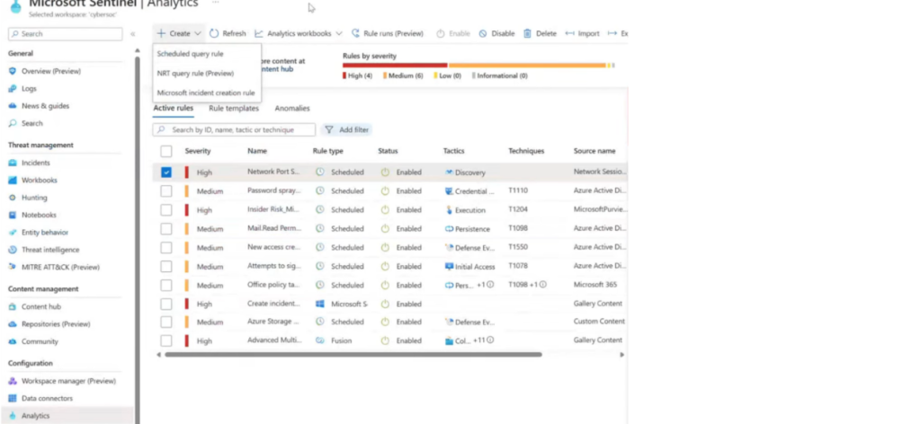Click the Repositories (Preview) cloud icon
Viewport: 921px width, 424px height.
coord(12,324)
